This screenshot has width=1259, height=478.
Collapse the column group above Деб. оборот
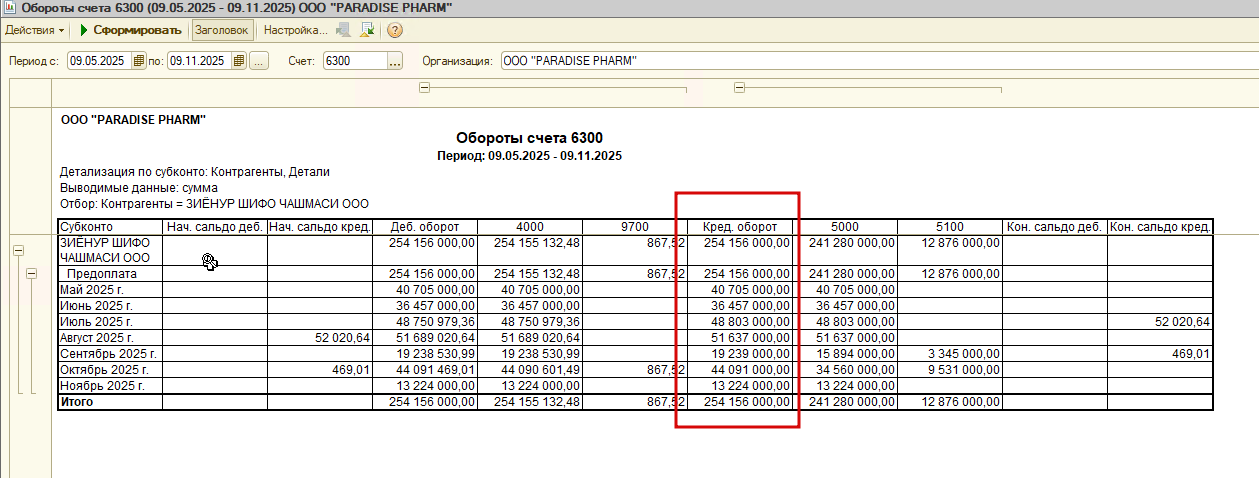424,88
